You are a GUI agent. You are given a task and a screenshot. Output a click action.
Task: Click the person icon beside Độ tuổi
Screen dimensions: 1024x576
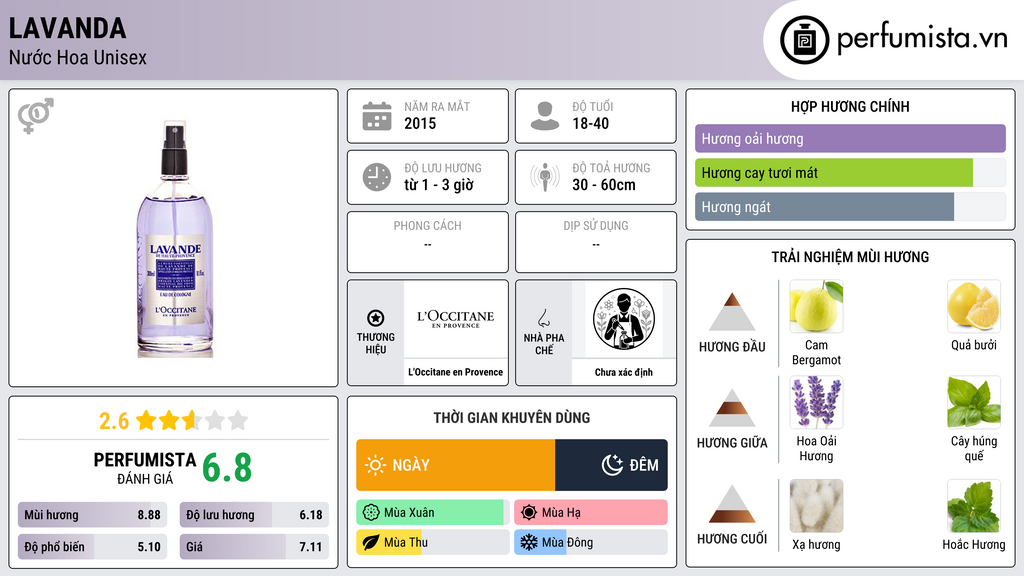[x=545, y=116]
